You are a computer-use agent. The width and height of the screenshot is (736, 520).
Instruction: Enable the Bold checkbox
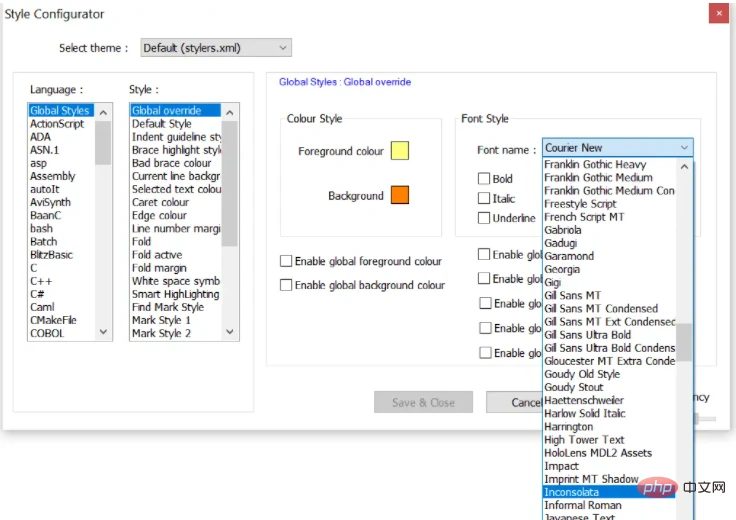click(x=484, y=179)
